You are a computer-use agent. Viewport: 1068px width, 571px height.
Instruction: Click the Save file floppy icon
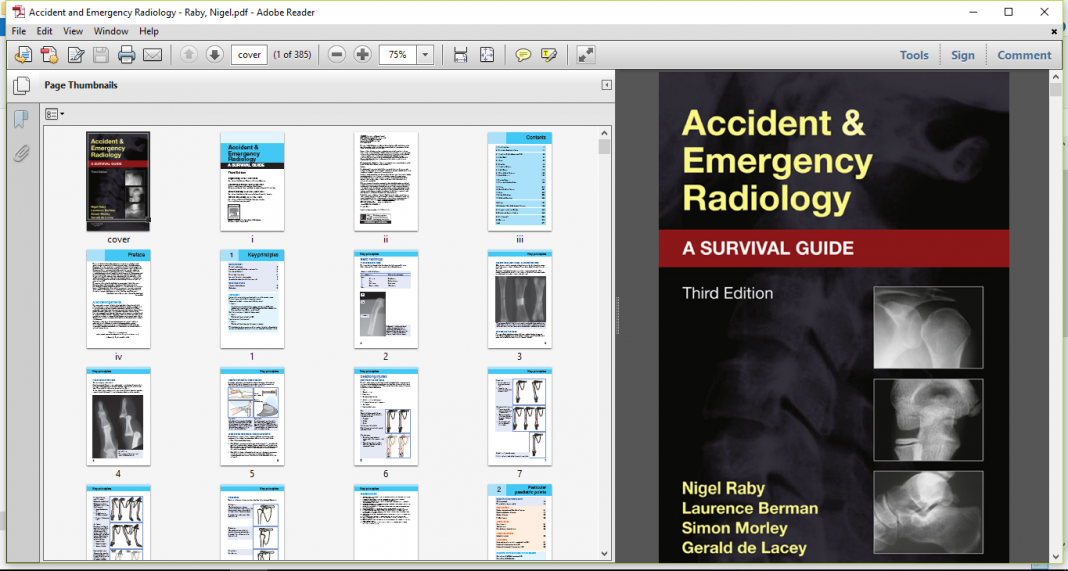click(101, 55)
